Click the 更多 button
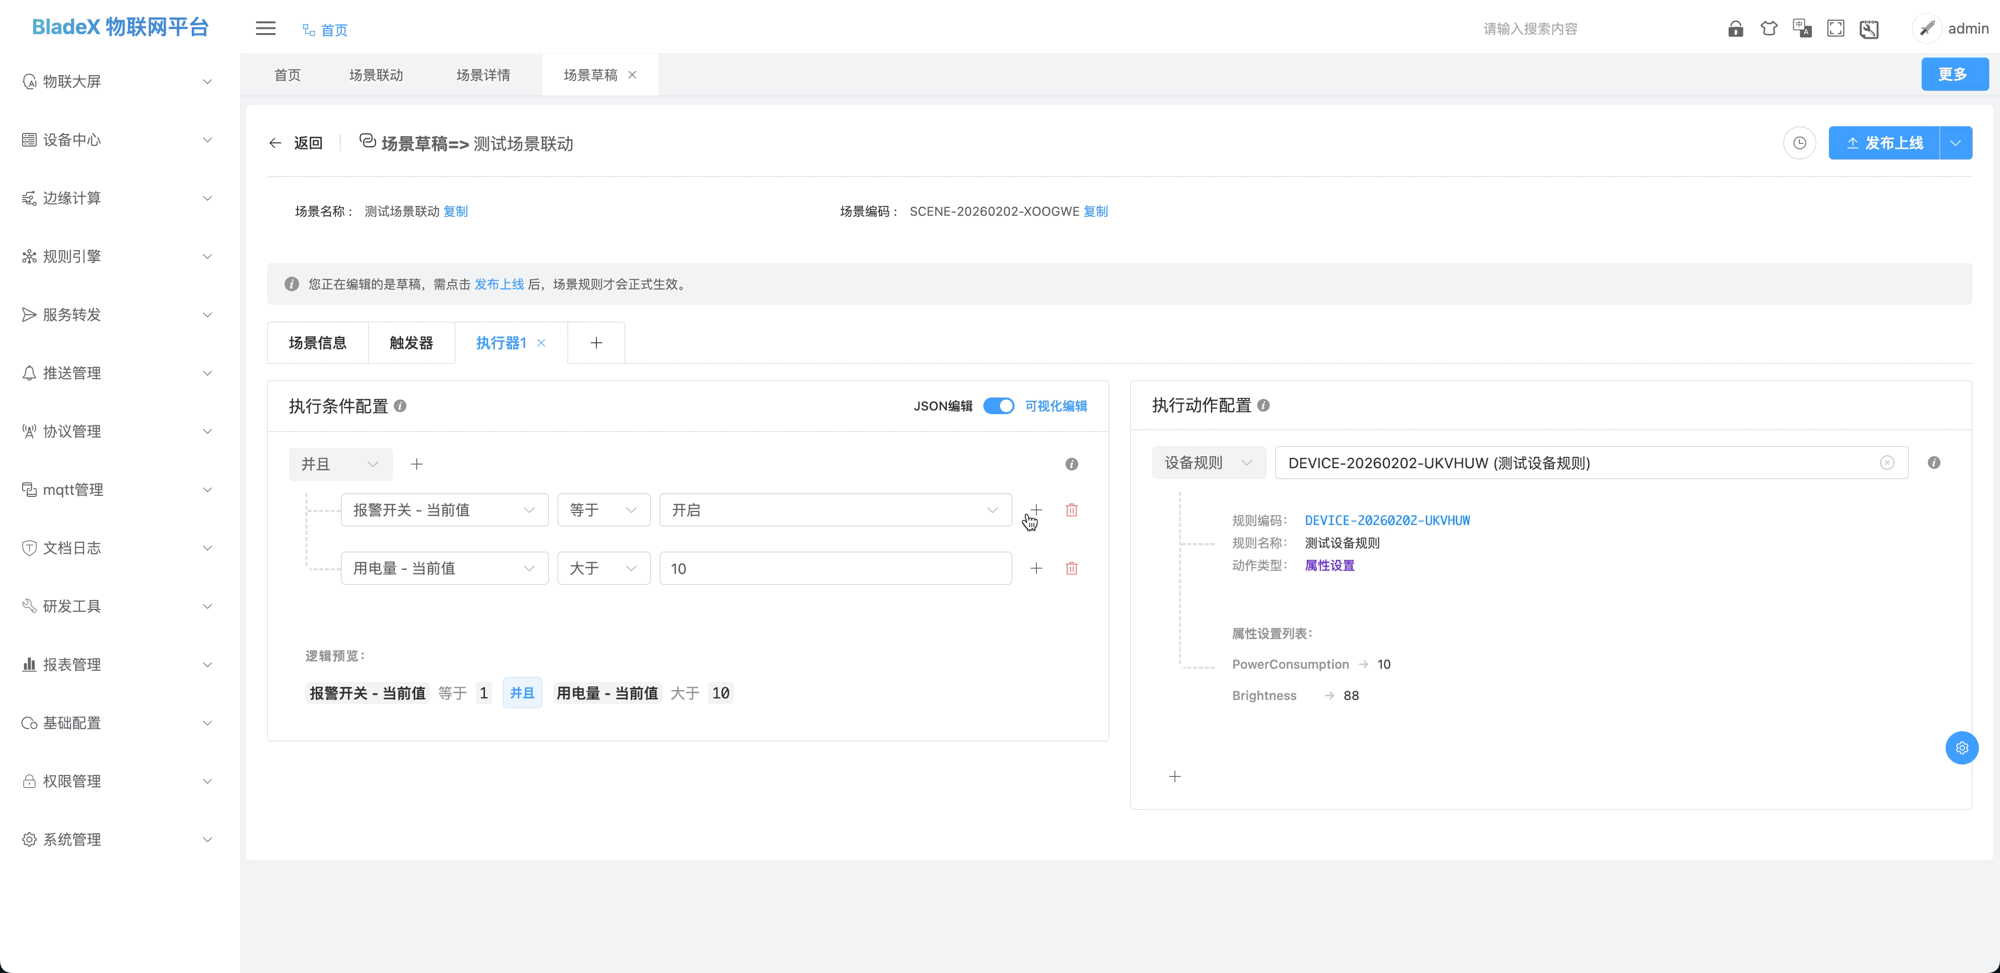Screen dimensions: 2000x973 tap(1954, 74)
